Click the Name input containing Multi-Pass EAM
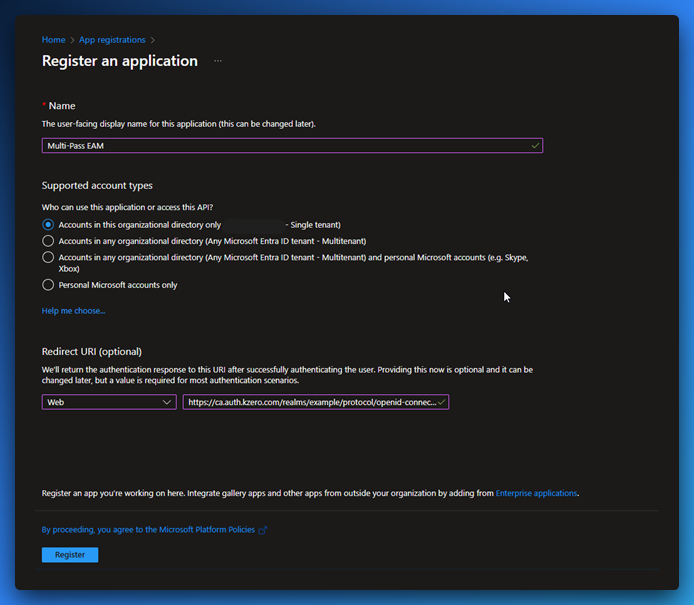Screen dimensions: 694x605 click(x=292, y=146)
